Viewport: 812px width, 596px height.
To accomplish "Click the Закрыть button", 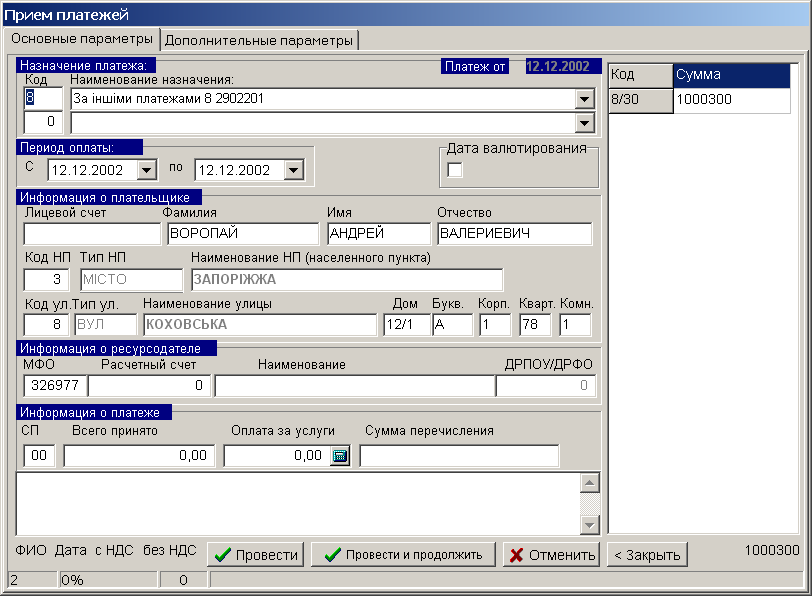I will click(647, 555).
